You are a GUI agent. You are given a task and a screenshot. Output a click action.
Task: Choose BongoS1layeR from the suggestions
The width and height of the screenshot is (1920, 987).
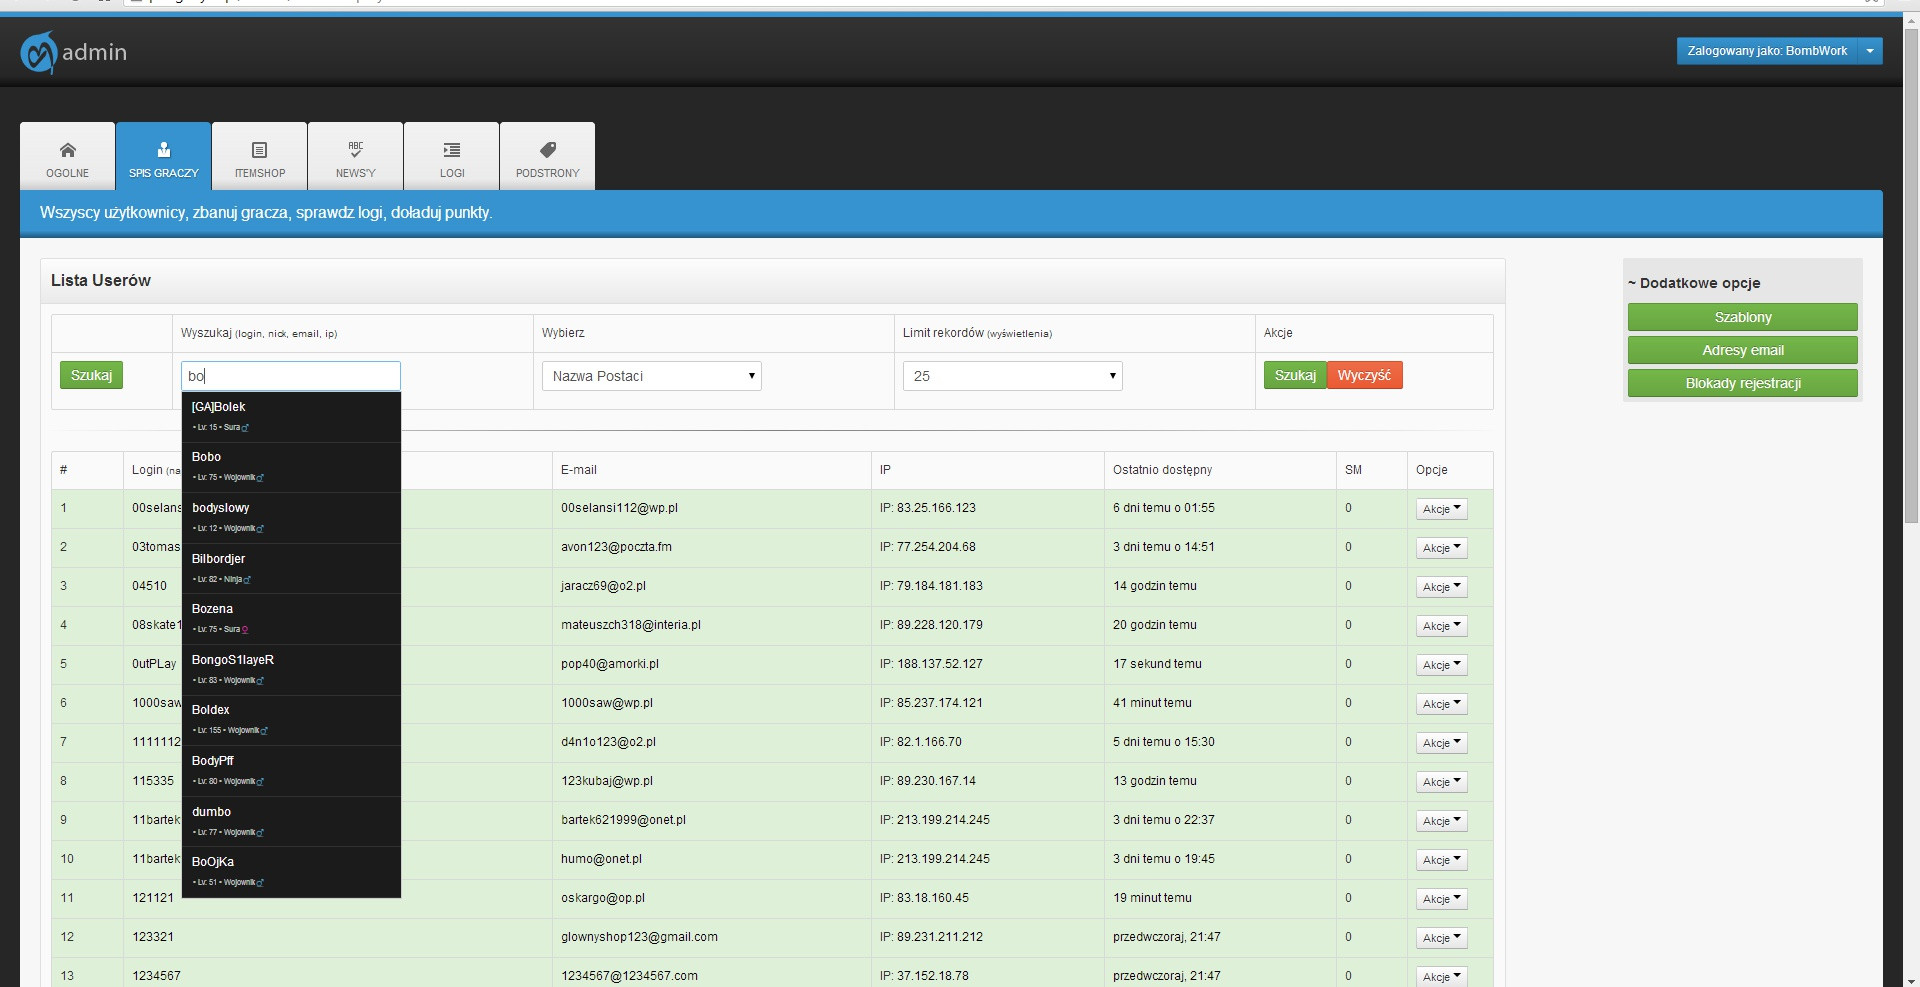coord(291,670)
